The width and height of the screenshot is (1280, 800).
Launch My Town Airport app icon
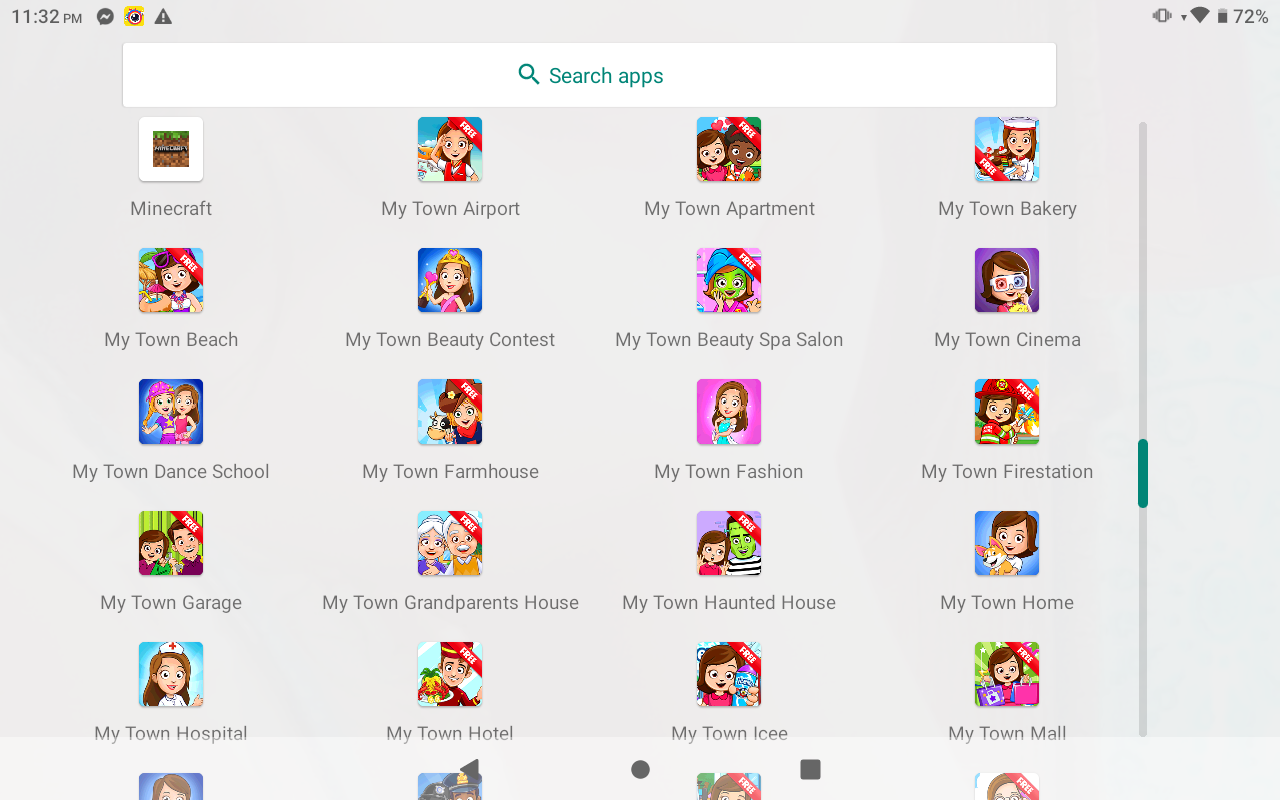[x=450, y=149]
